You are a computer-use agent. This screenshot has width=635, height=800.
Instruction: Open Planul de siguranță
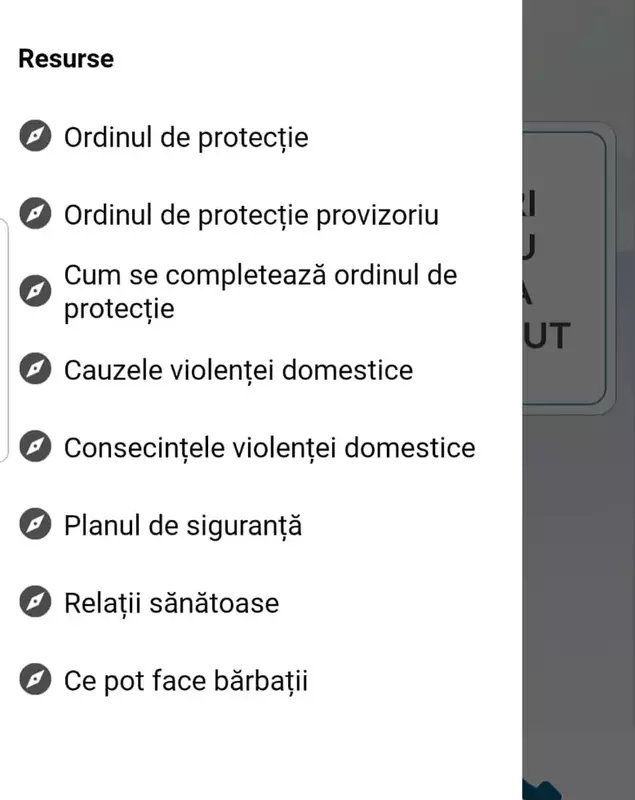(183, 525)
